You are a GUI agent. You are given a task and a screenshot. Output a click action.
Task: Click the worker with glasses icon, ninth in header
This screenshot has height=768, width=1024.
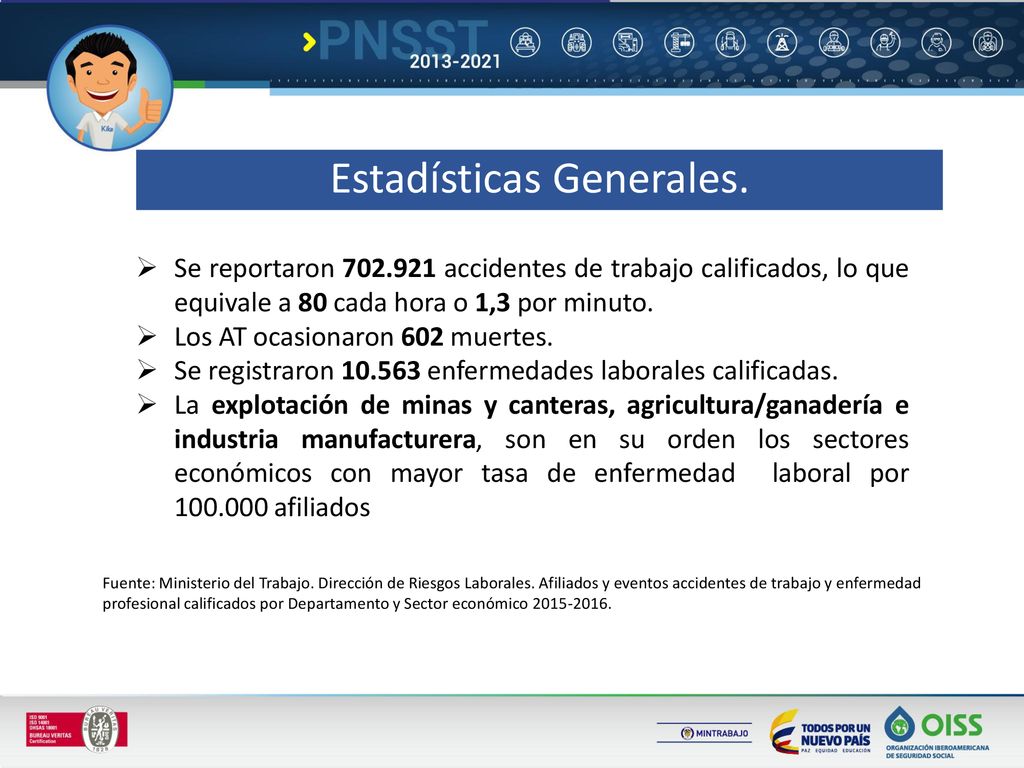point(936,43)
